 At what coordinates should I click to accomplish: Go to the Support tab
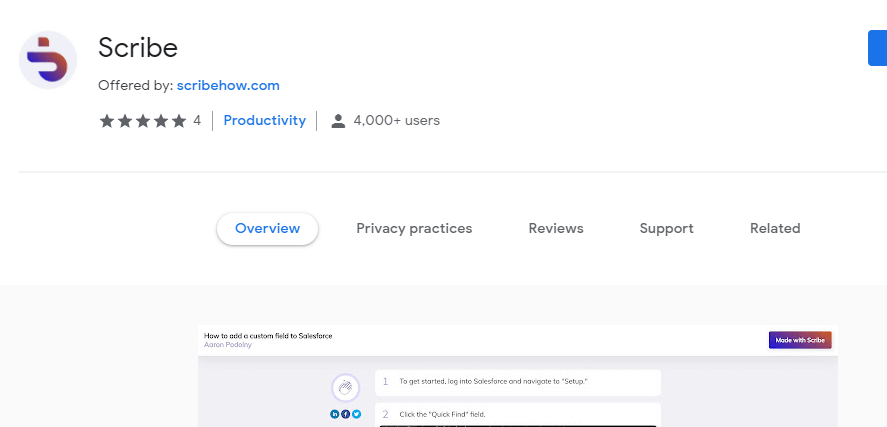pos(666,229)
